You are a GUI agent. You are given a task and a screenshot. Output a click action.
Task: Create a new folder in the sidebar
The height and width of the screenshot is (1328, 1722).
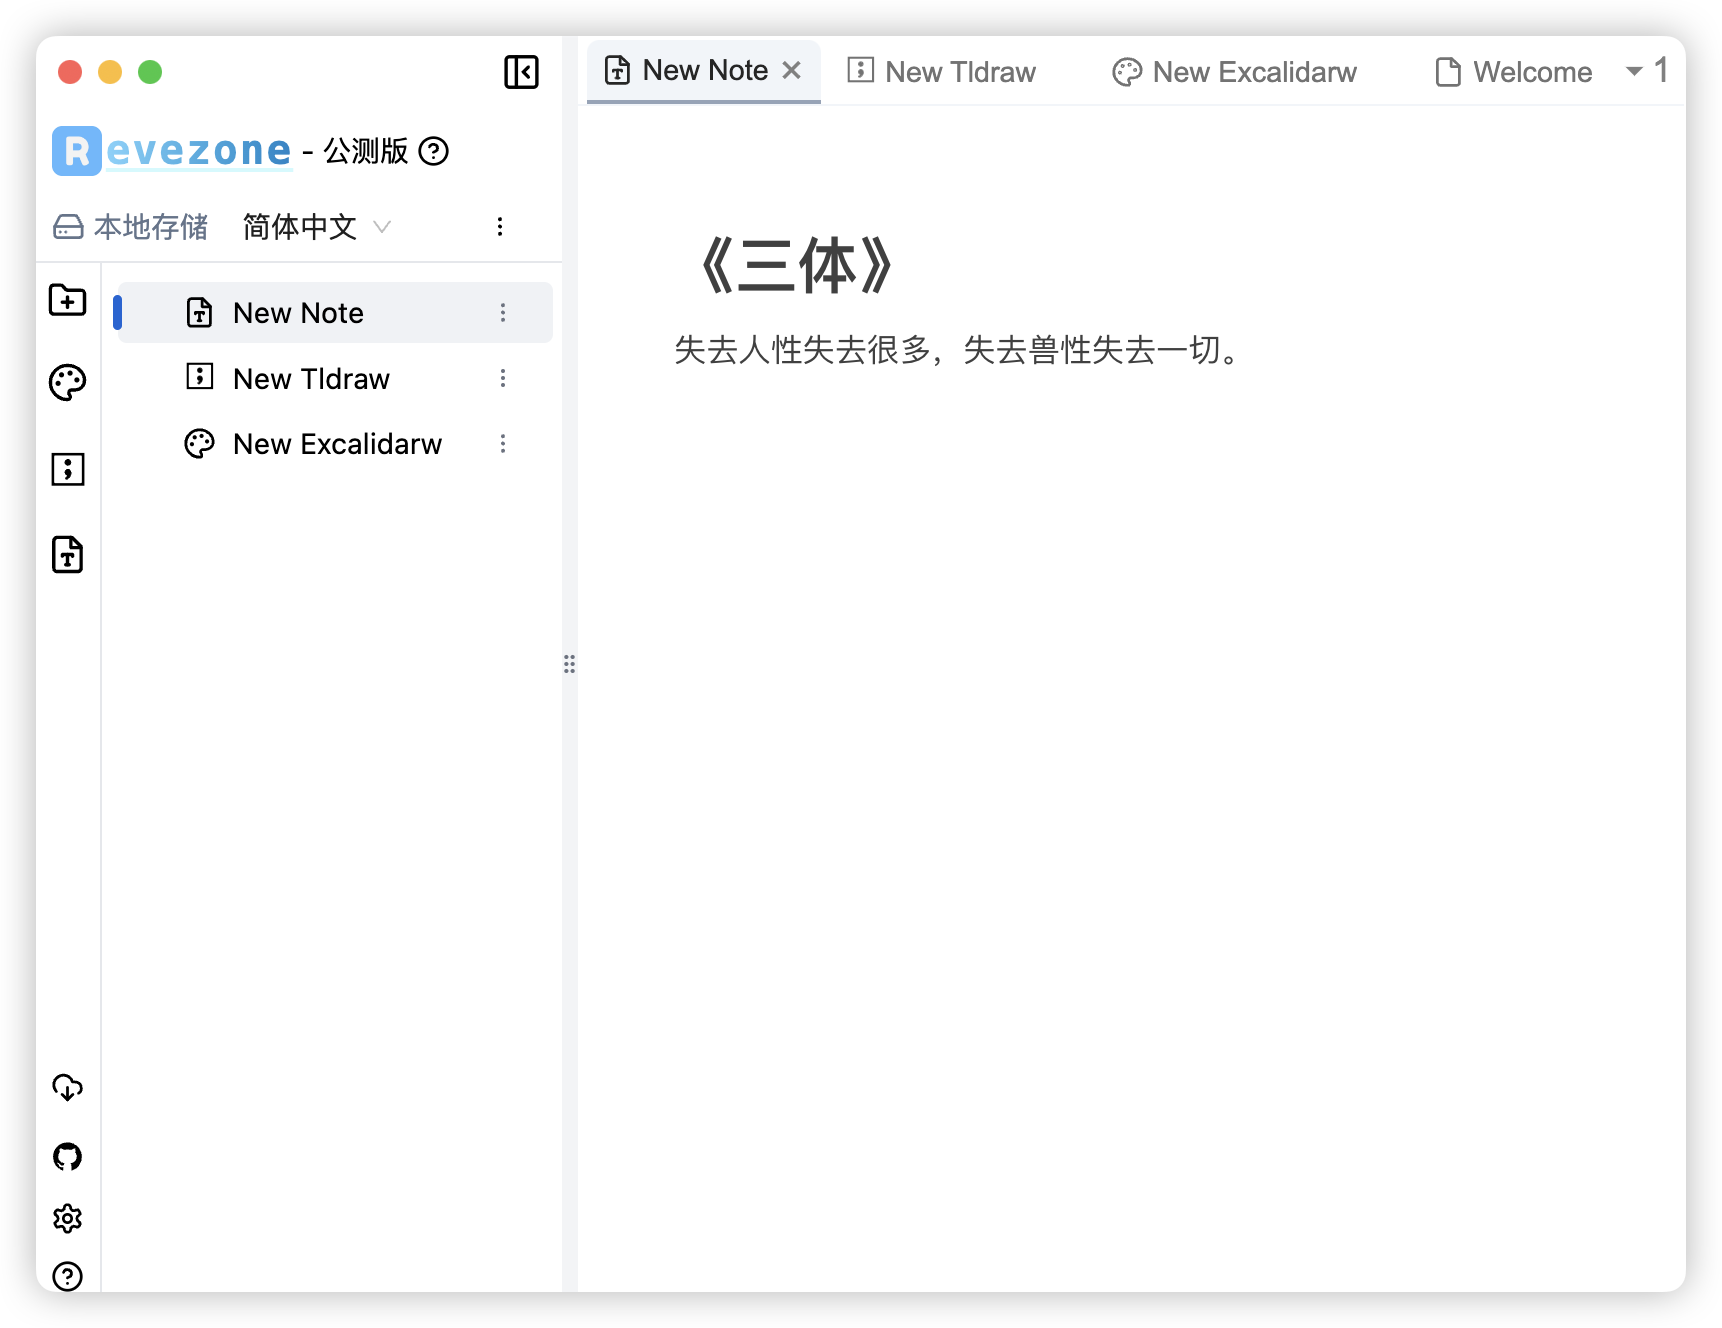click(x=66, y=300)
